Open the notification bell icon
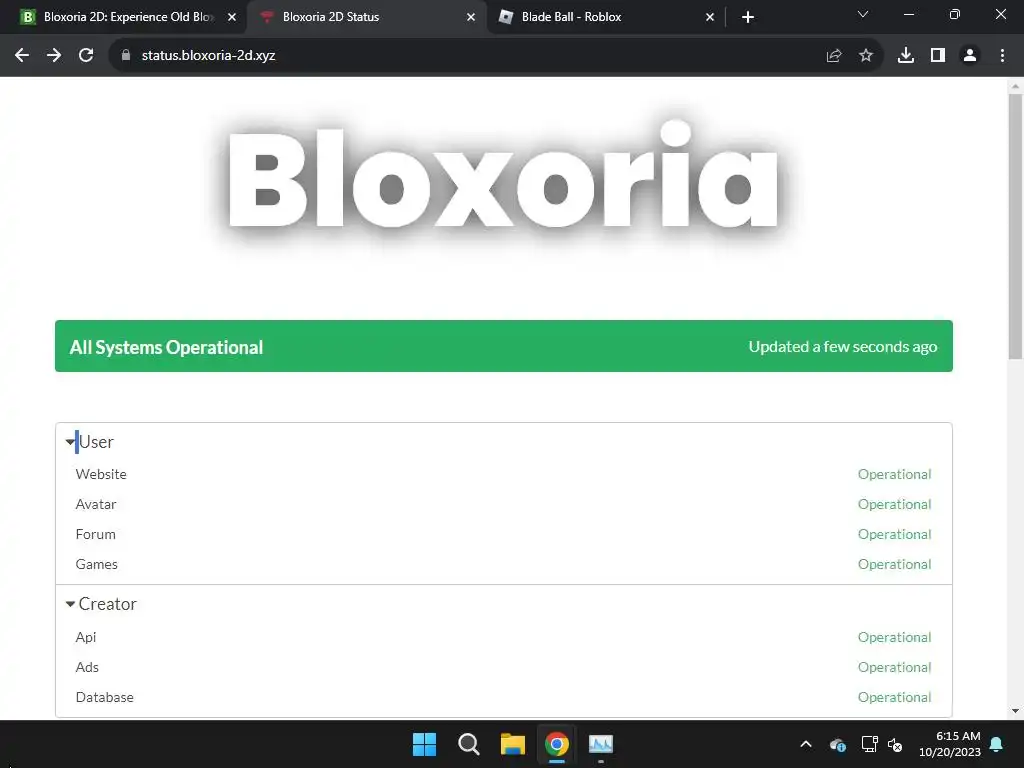The image size is (1024, 768). pos(997,744)
